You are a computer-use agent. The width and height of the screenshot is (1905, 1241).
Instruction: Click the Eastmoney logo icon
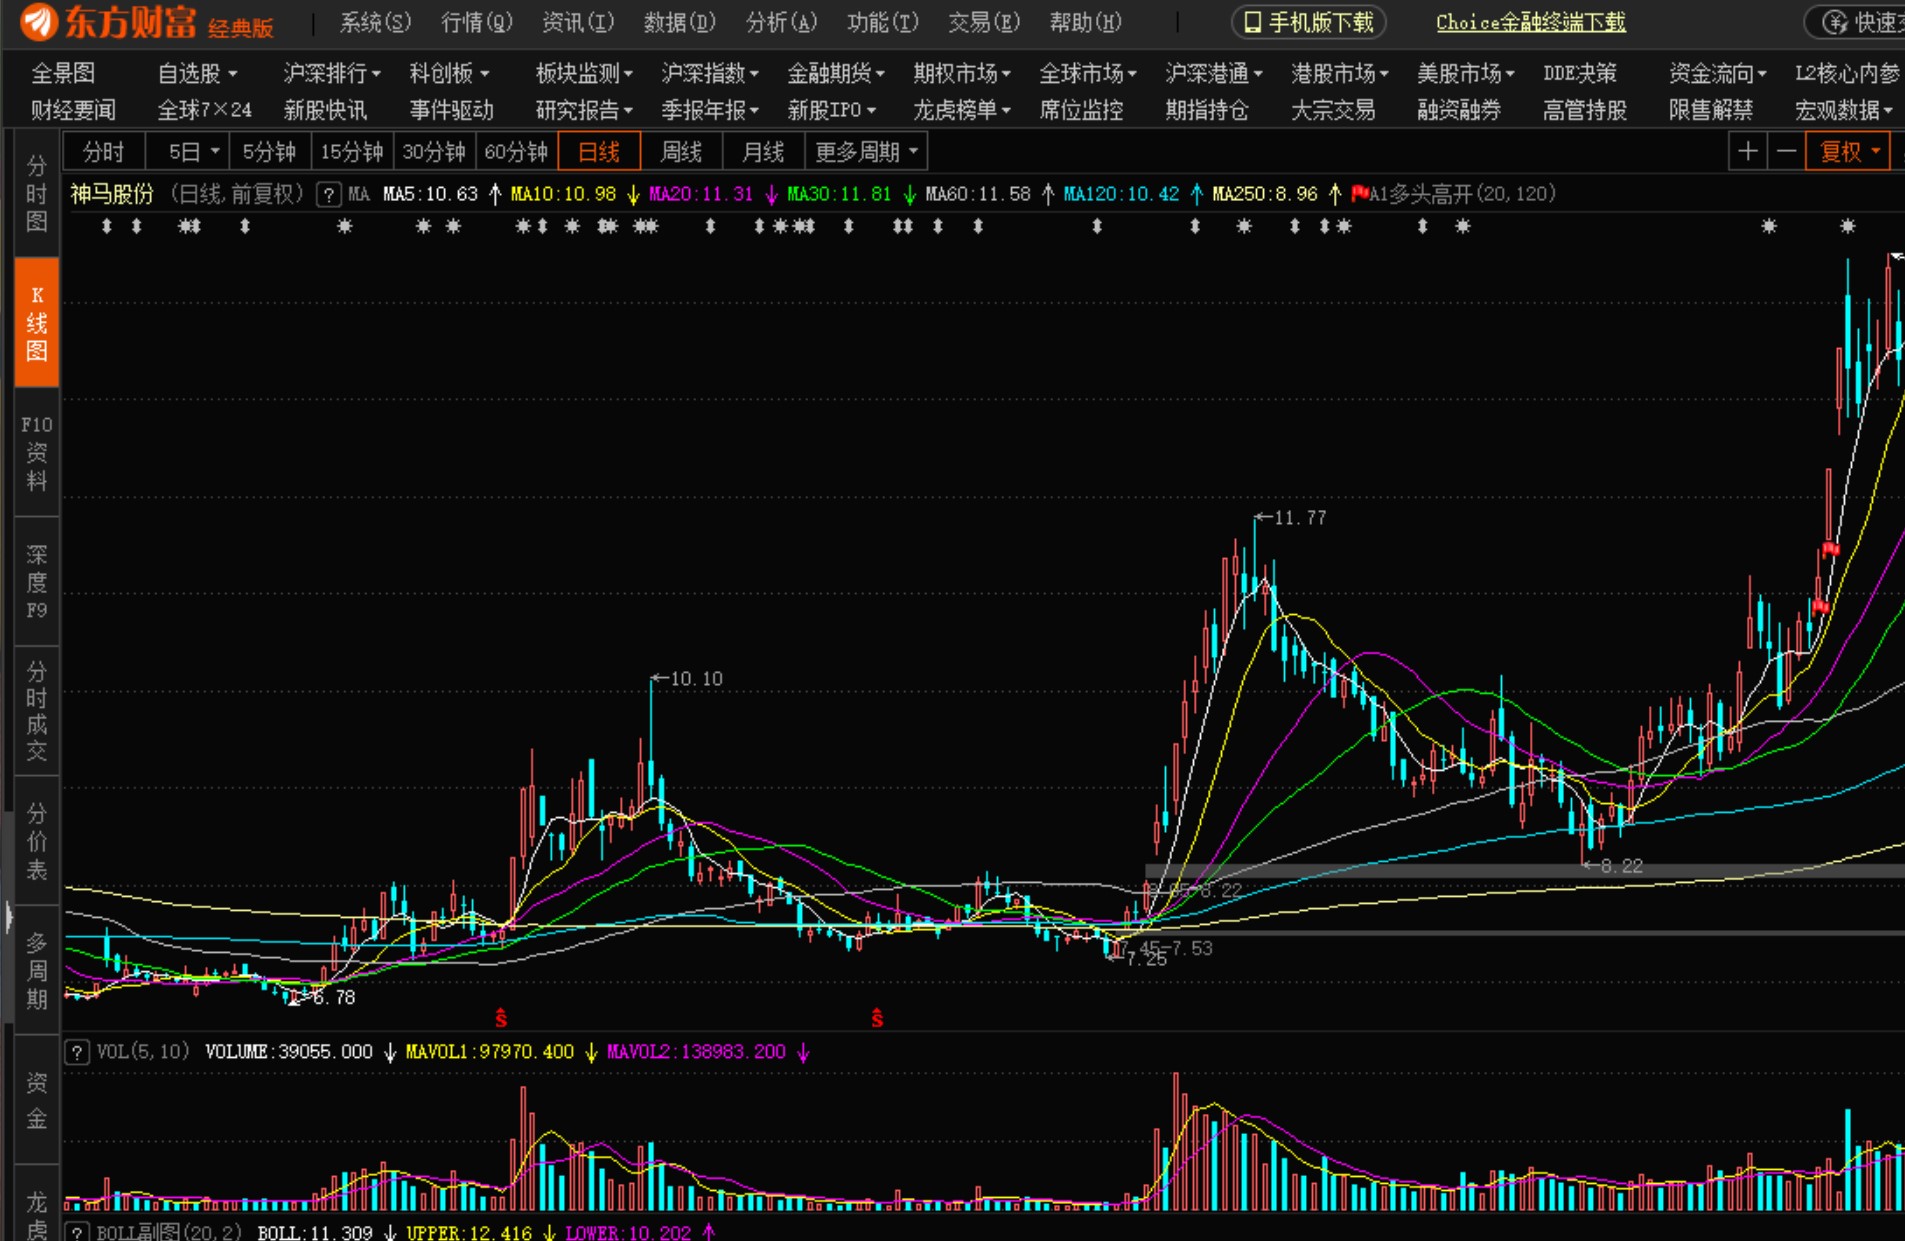coord(38,21)
